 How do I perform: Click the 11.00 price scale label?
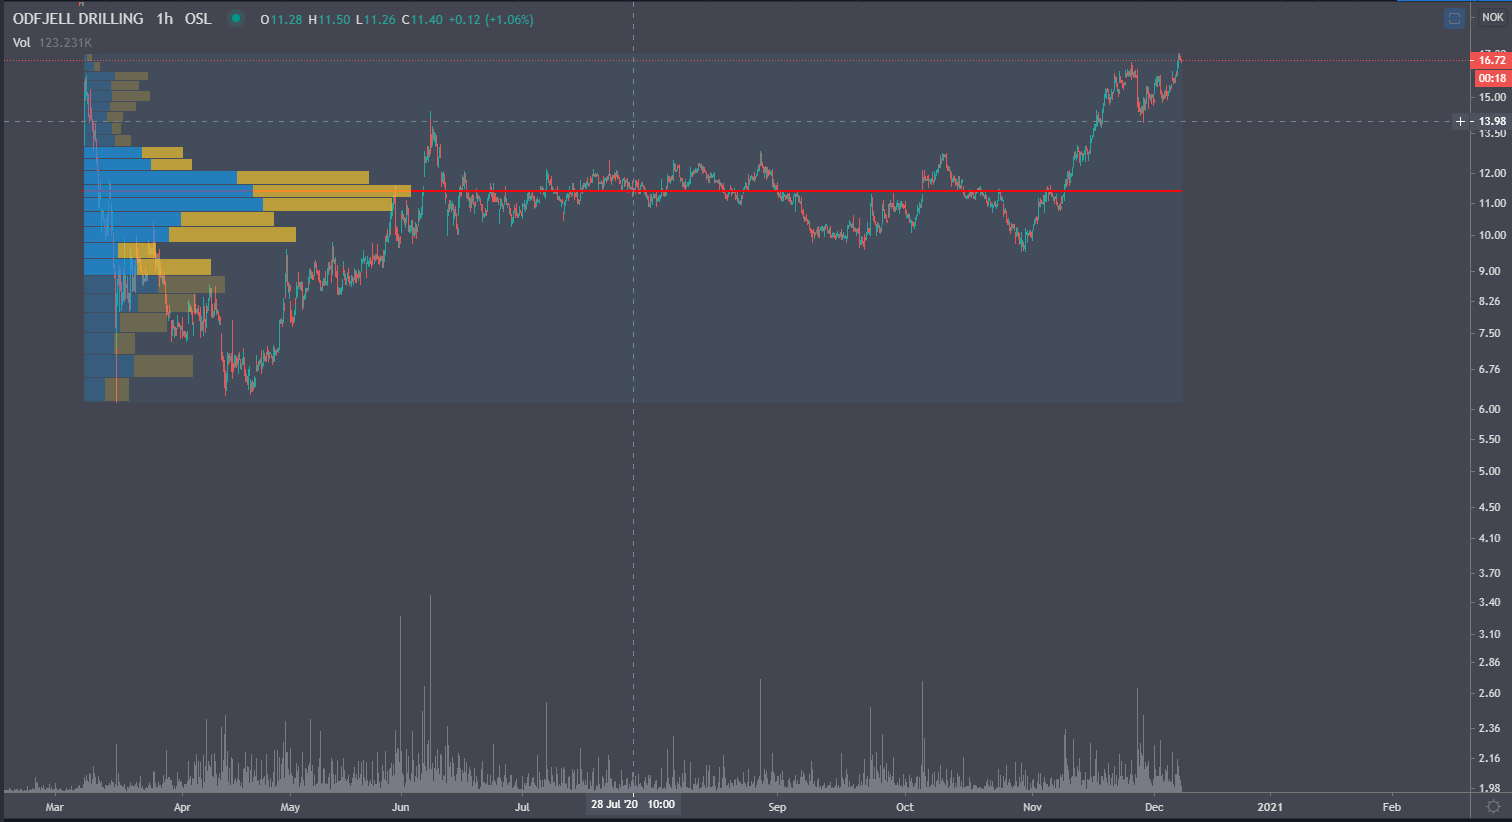coord(1492,203)
